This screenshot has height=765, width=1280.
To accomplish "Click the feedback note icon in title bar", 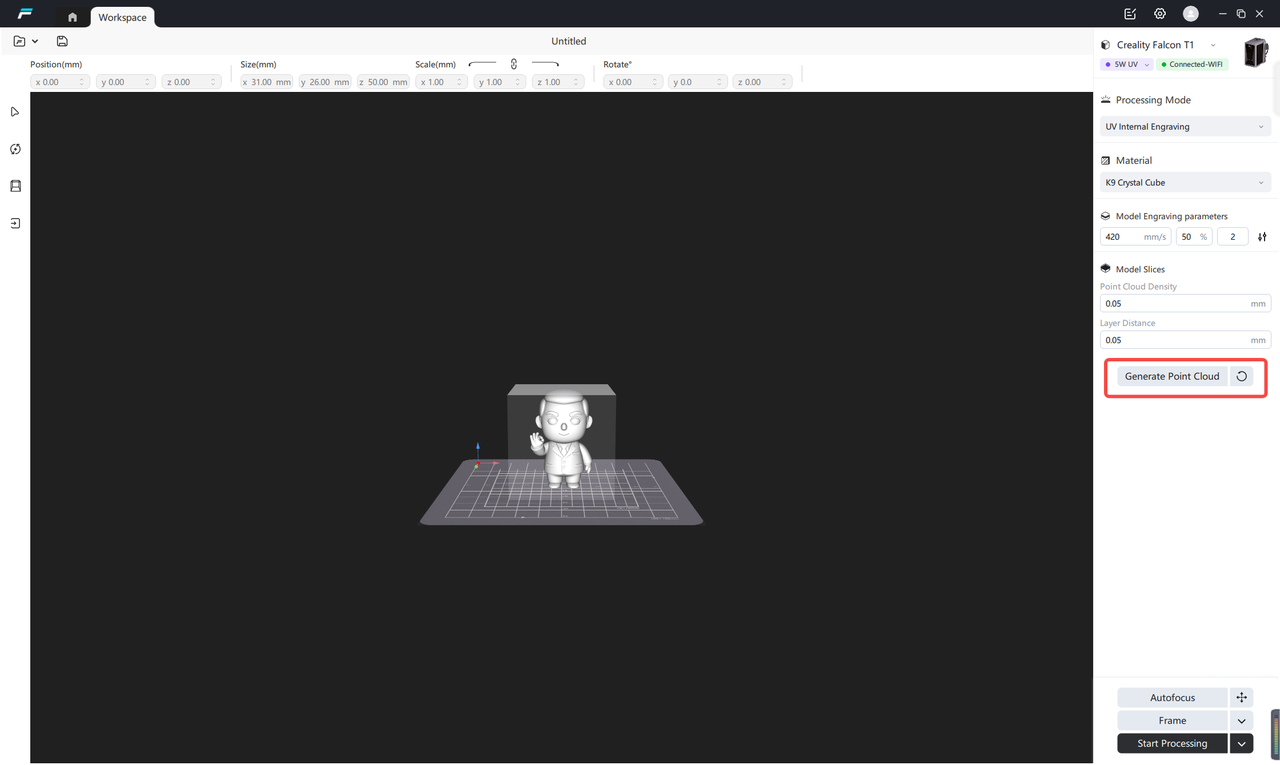I will tap(1130, 14).
